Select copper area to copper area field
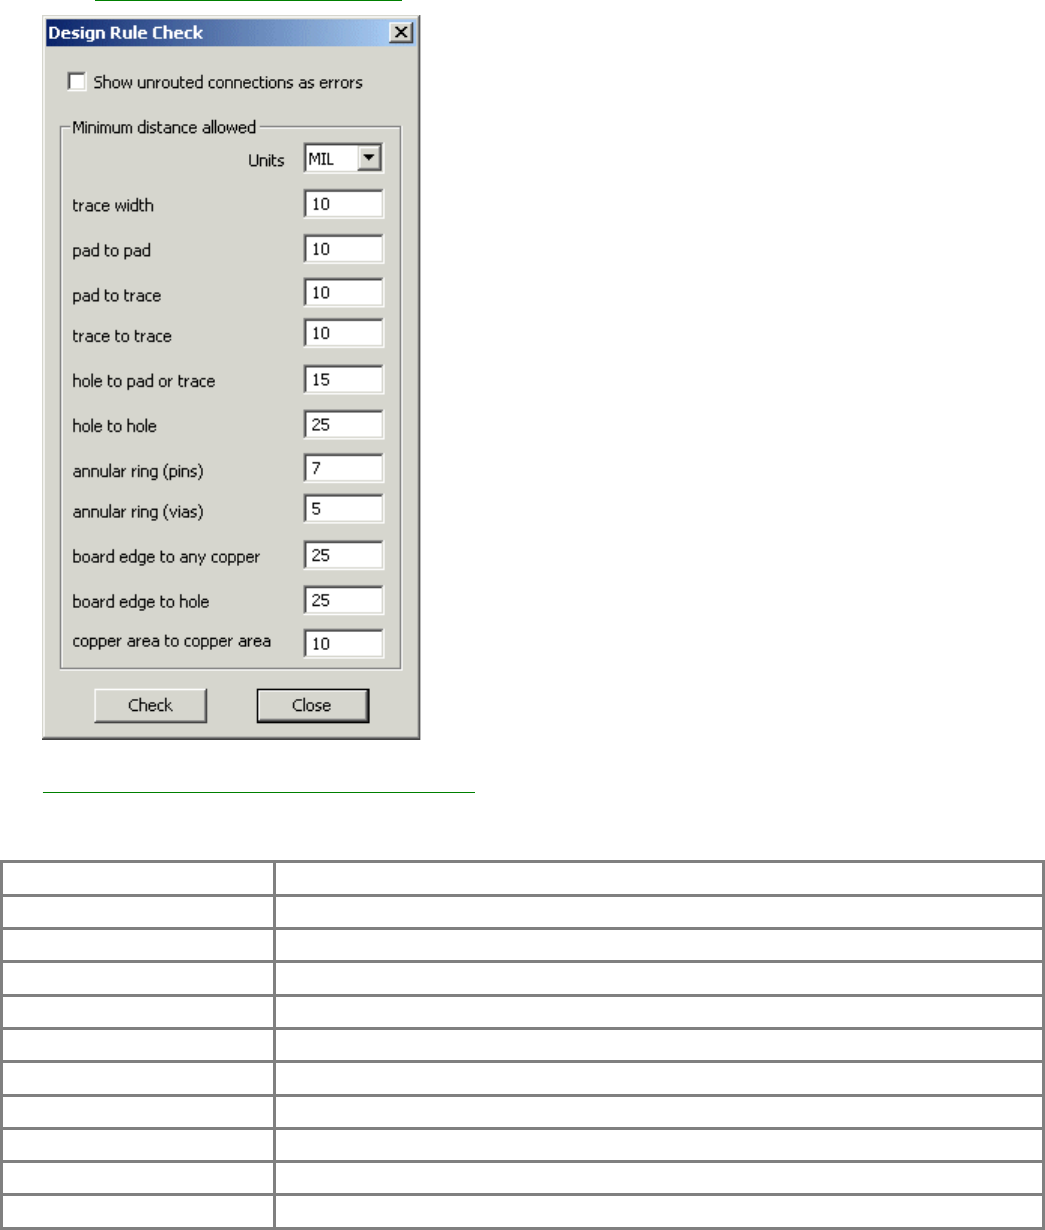The width and height of the screenshot is (1045, 1230). 344,643
